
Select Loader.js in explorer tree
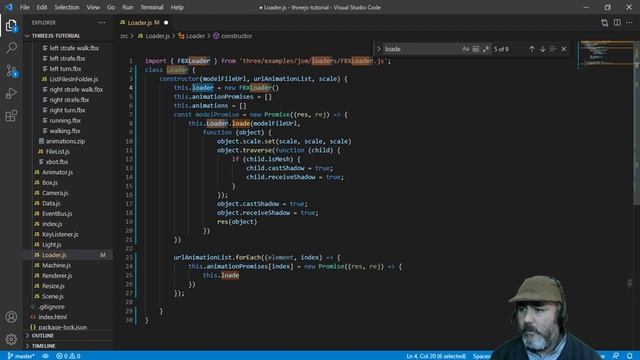coord(68,255)
